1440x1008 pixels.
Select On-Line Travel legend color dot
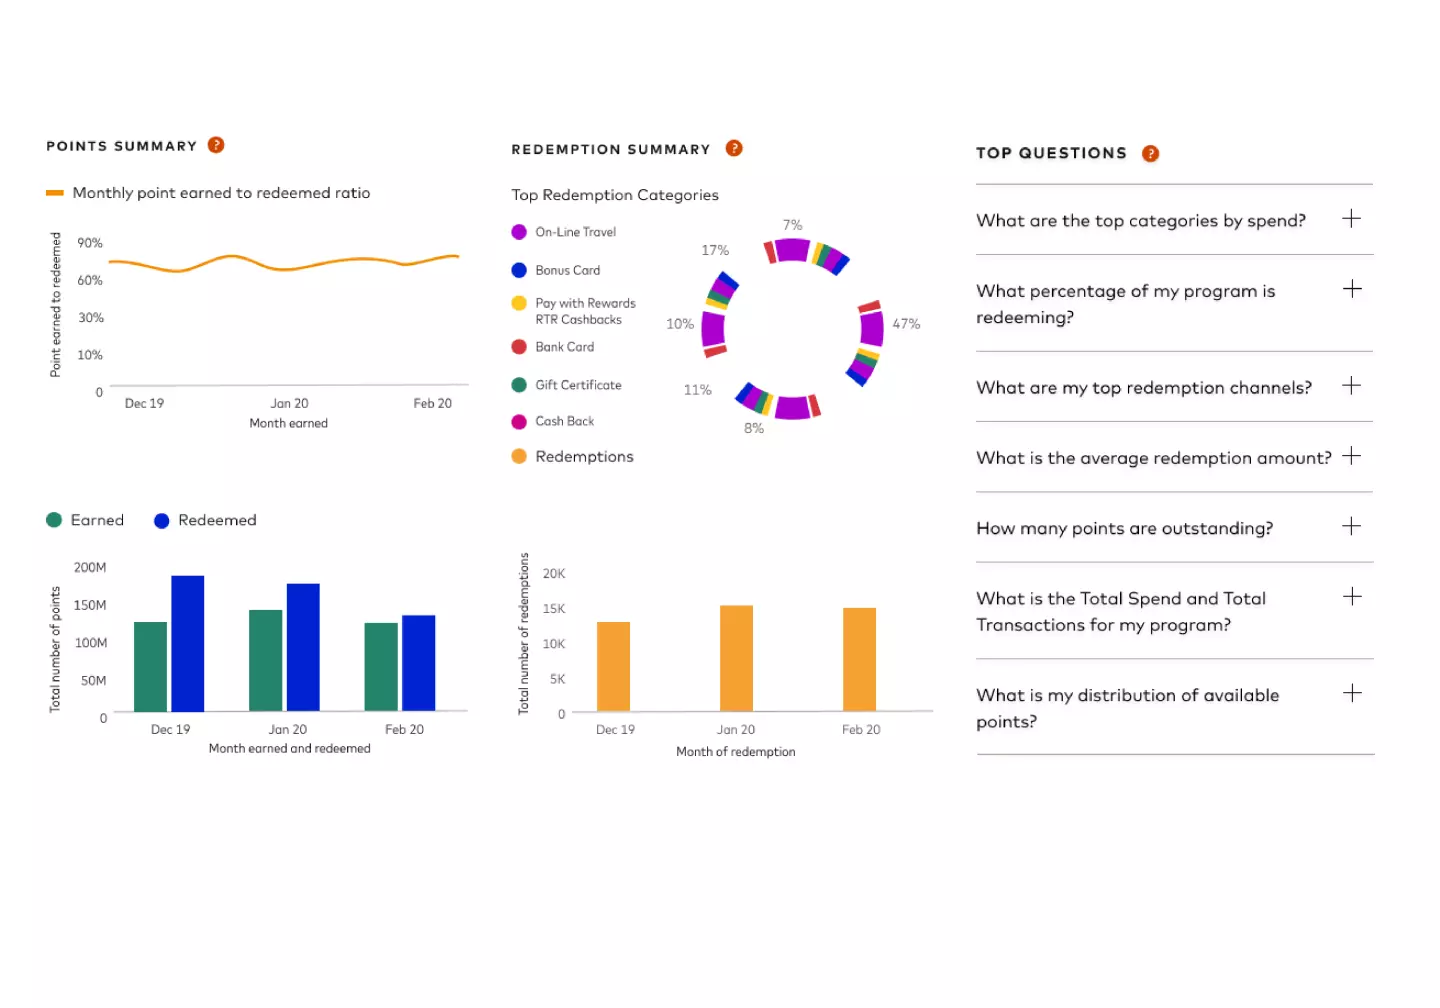coord(519,232)
